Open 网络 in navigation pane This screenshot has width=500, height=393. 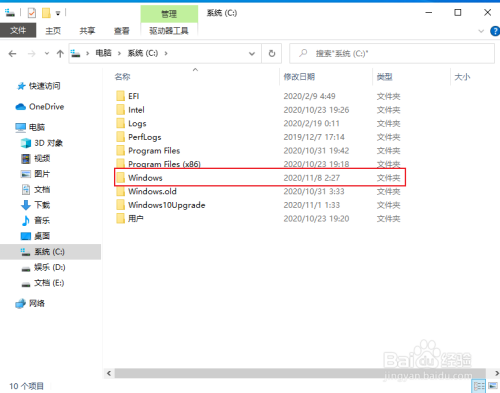(x=37, y=303)
